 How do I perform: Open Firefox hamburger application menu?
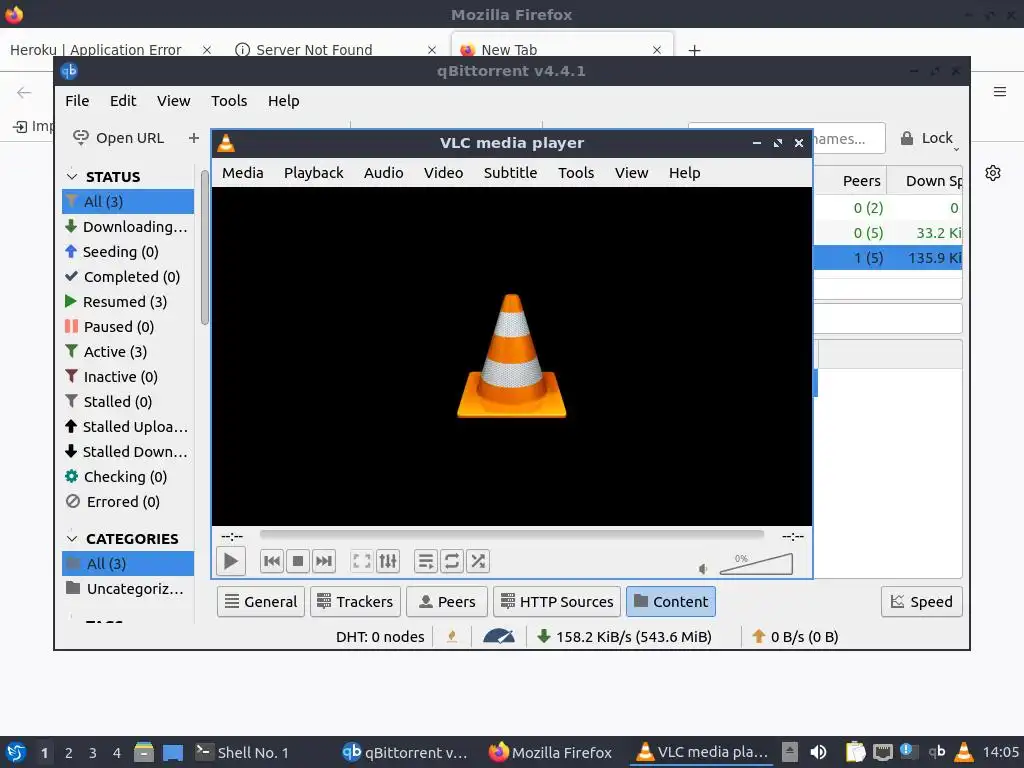click(x=1000, y=92)
